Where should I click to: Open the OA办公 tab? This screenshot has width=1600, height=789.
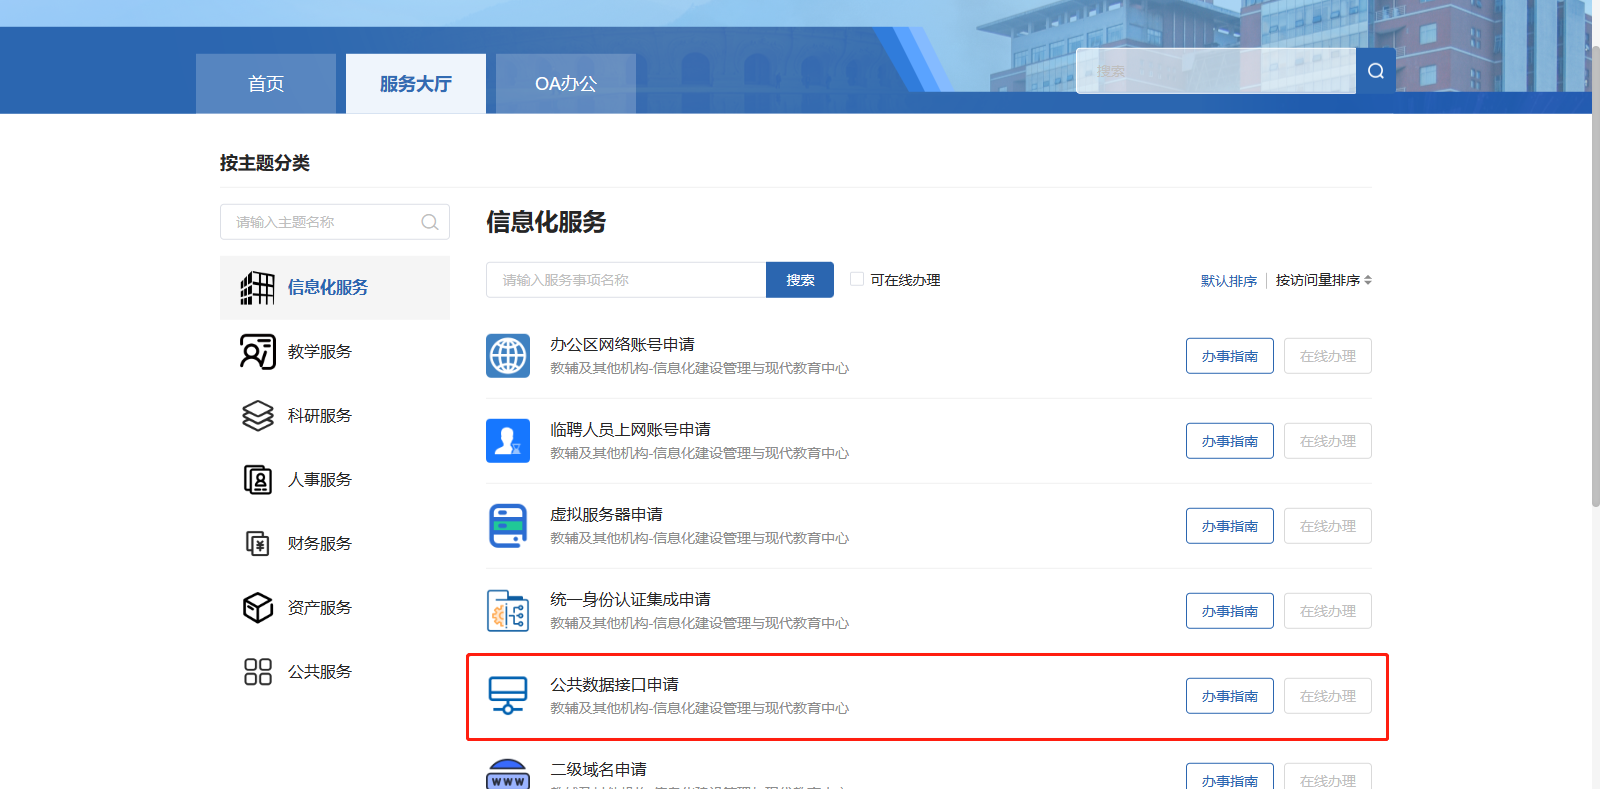click(x=566, y=84)
